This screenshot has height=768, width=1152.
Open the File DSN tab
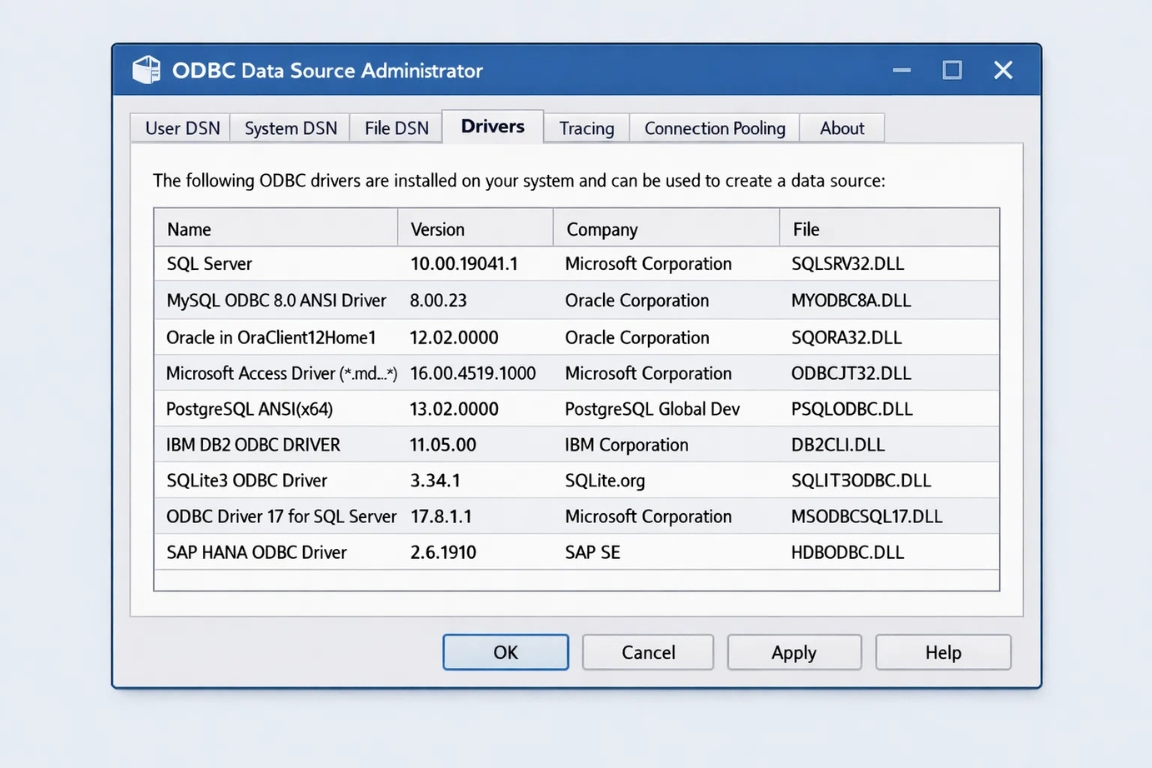pos(394,128)
